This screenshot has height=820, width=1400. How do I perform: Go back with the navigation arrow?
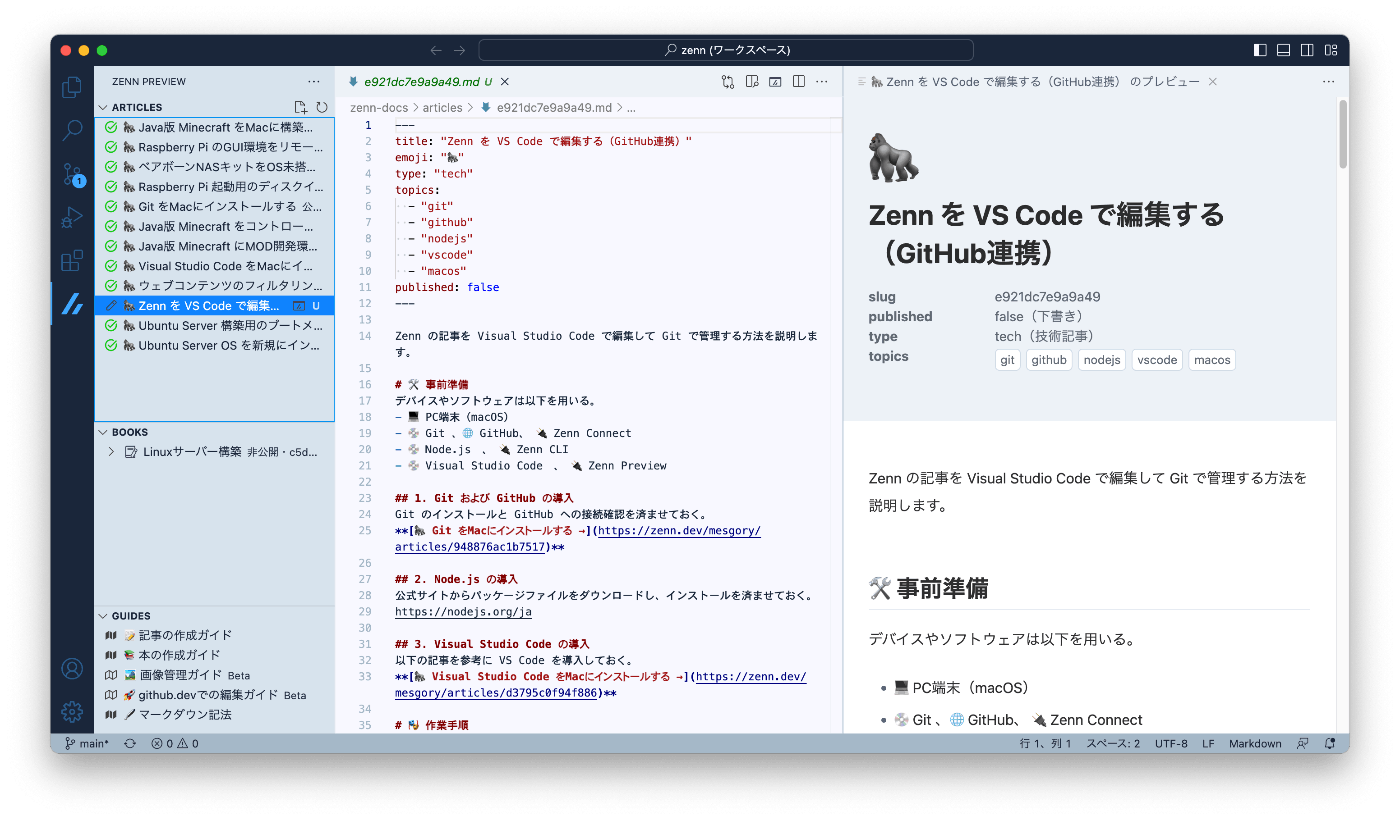coord(436,50)
